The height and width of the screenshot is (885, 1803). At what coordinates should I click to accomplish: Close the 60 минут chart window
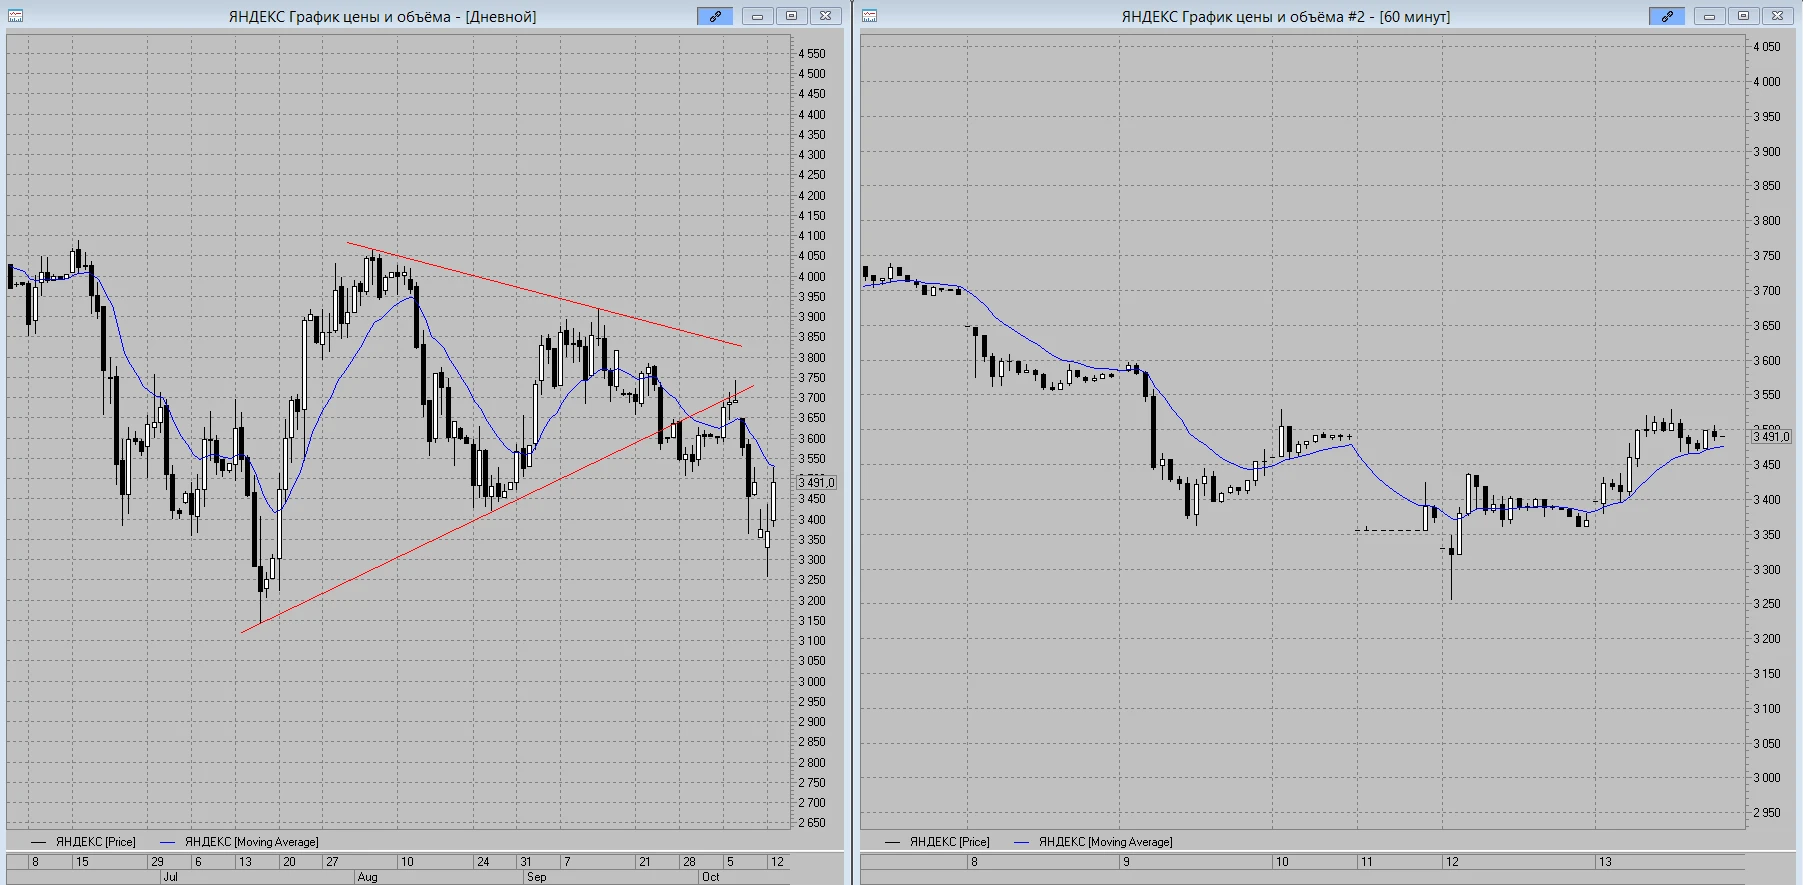(x=1777, y=16)
